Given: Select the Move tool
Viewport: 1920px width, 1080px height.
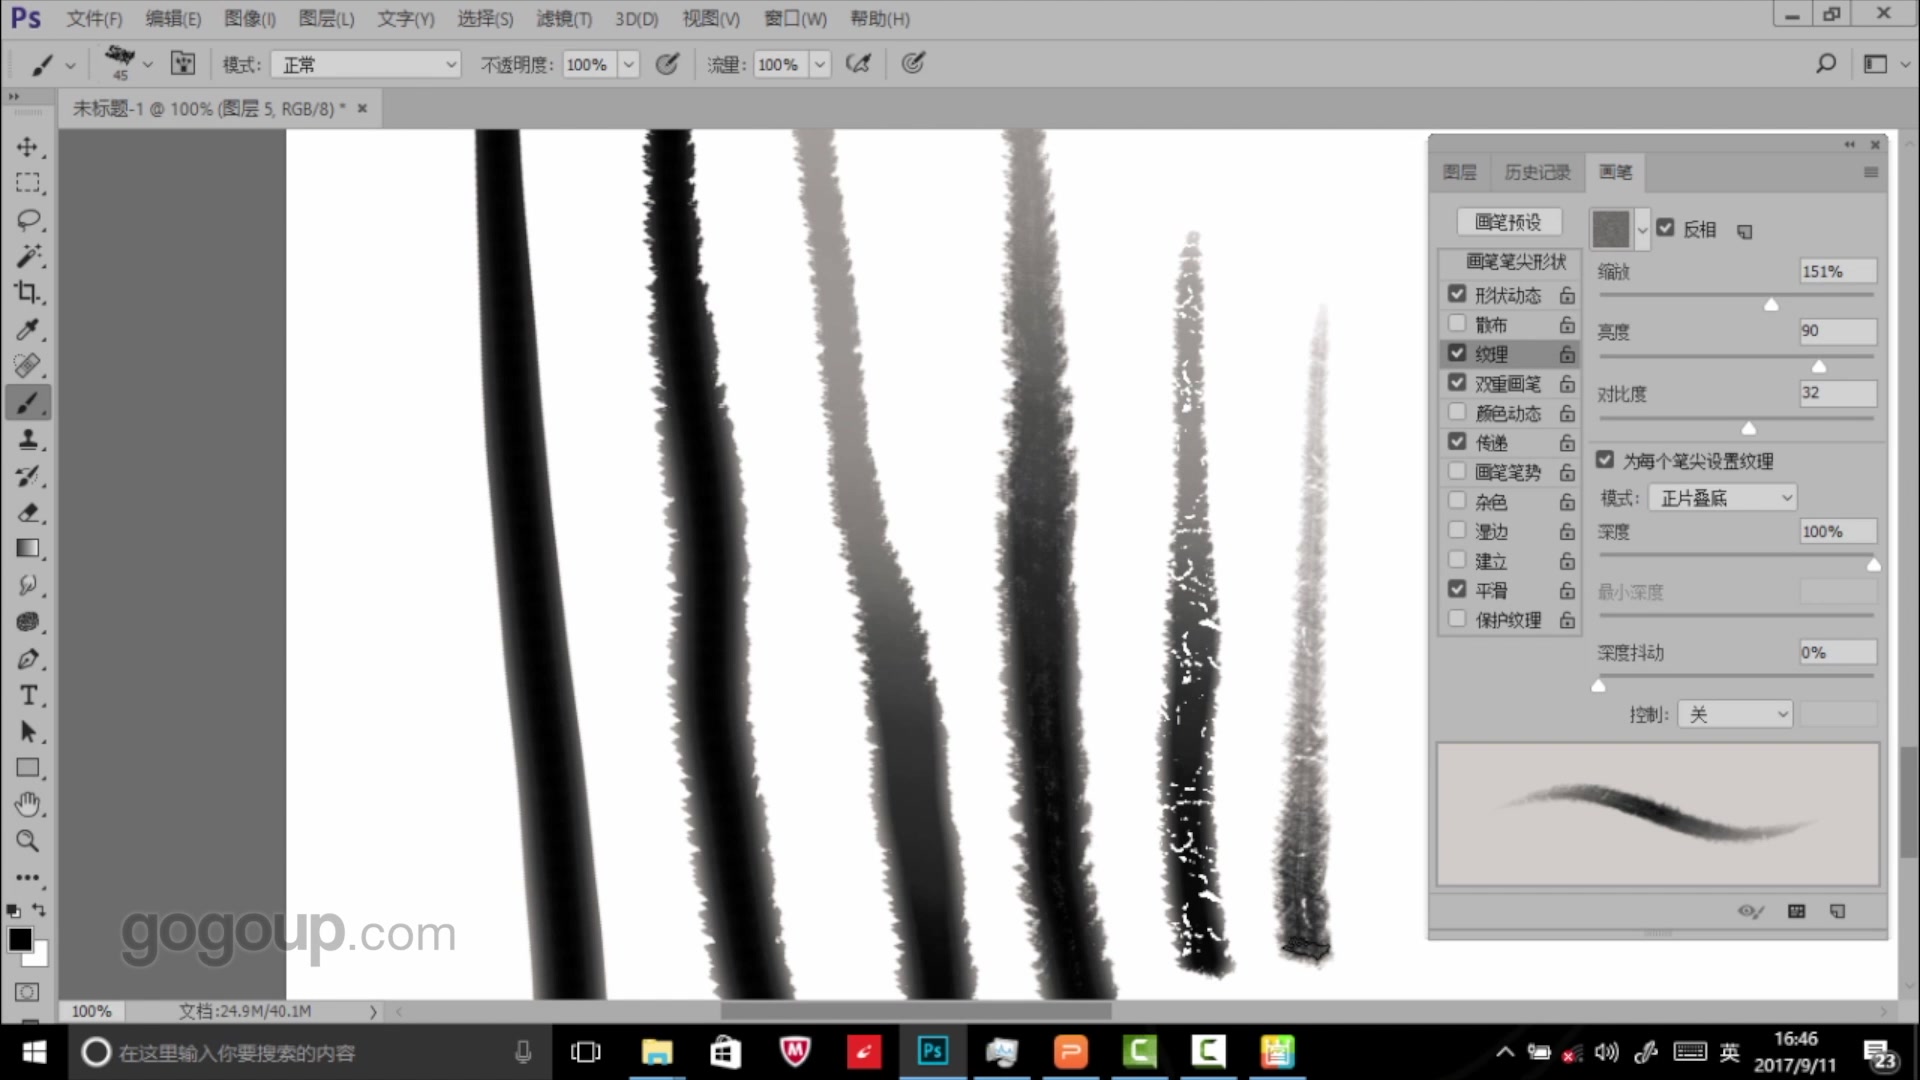Looking at the screenshot, I should click(x=27, y=147).
